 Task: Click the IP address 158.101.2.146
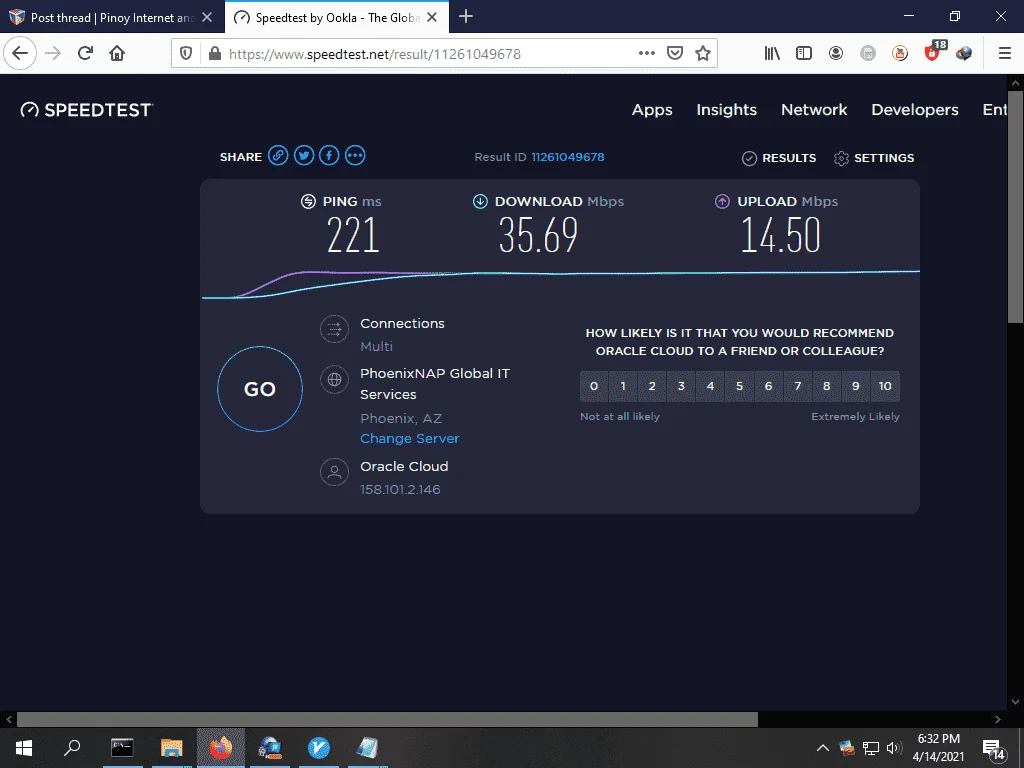click(x=400, y=489)
